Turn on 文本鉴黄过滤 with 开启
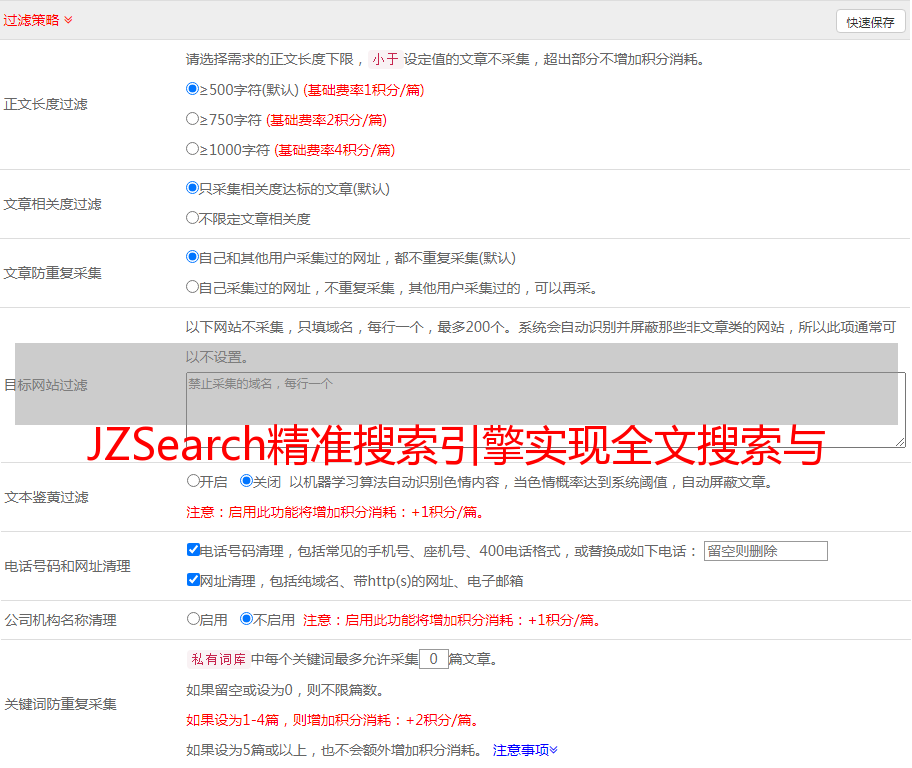 point(193,481)
